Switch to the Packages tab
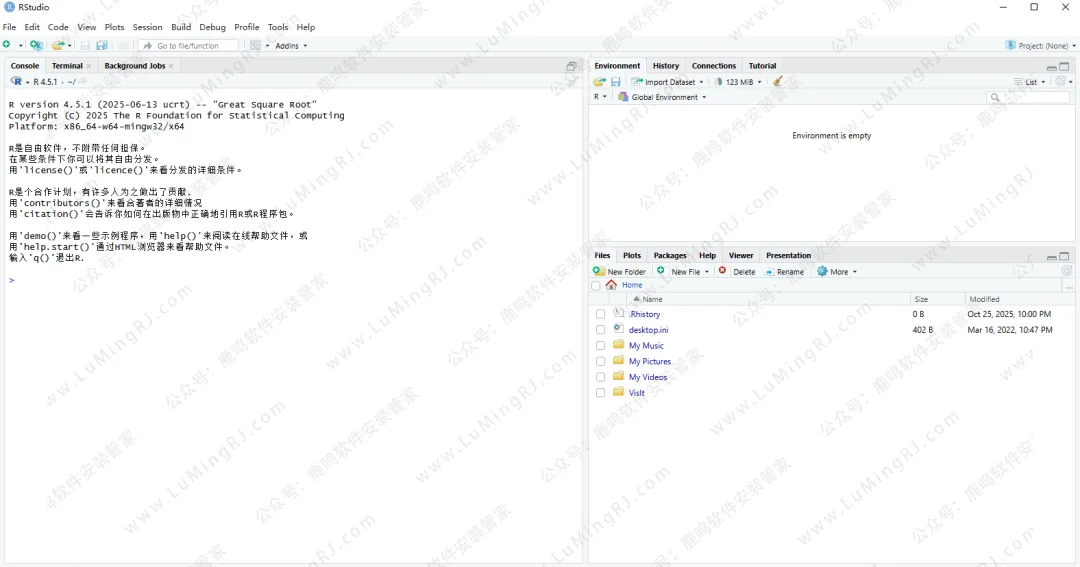This screenshot has height=567, width=1080. [670, 255]
